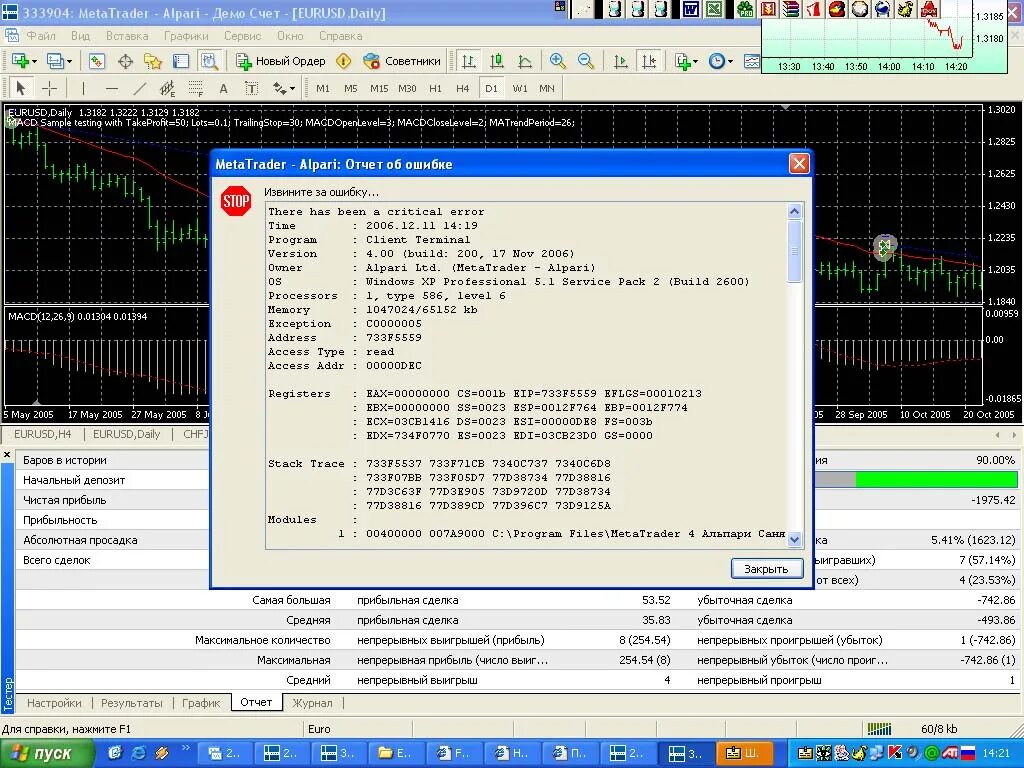Click the Zoom Out magnifier icon
The image size is (1024, 768).
pyautogui.click(x=586, y=61)
